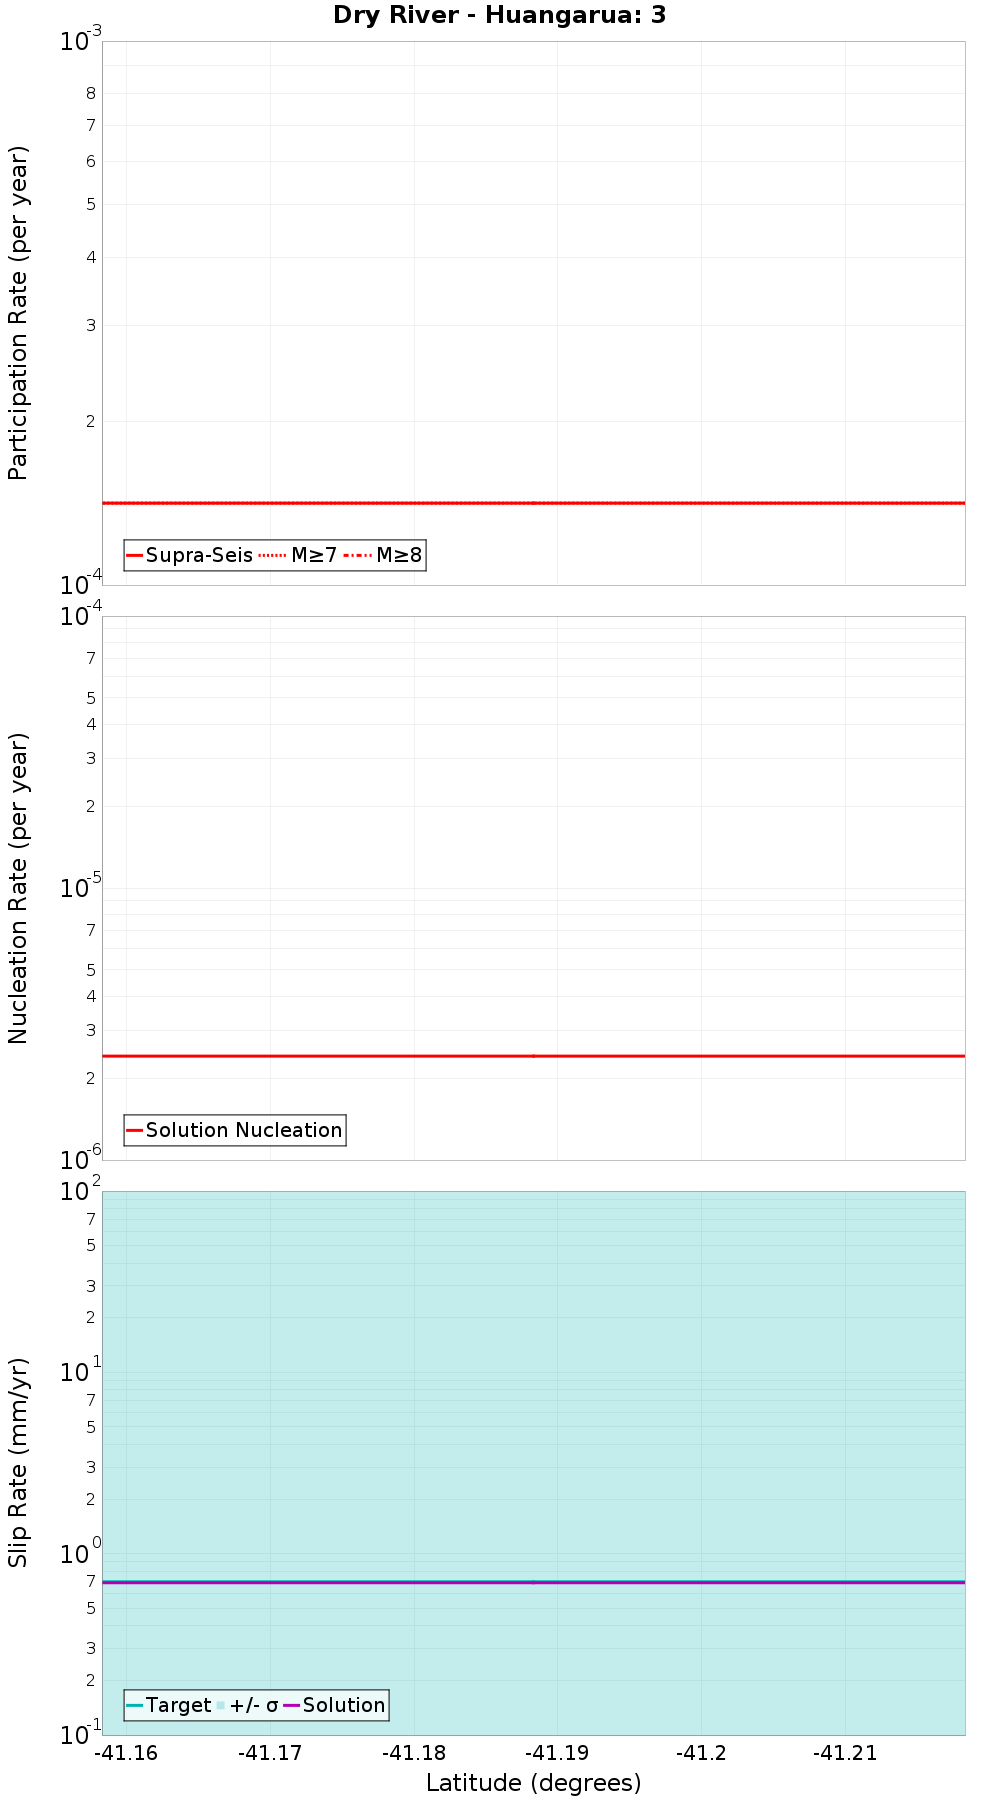Click the -41.17 latitude tick label
Image resolution: width=1000 pixels, height=1800 pixels.
coord(270,1753)
